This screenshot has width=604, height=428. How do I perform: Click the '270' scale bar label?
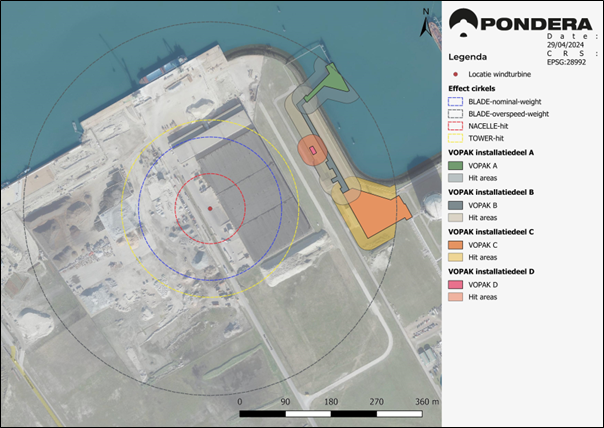(376, 402)
